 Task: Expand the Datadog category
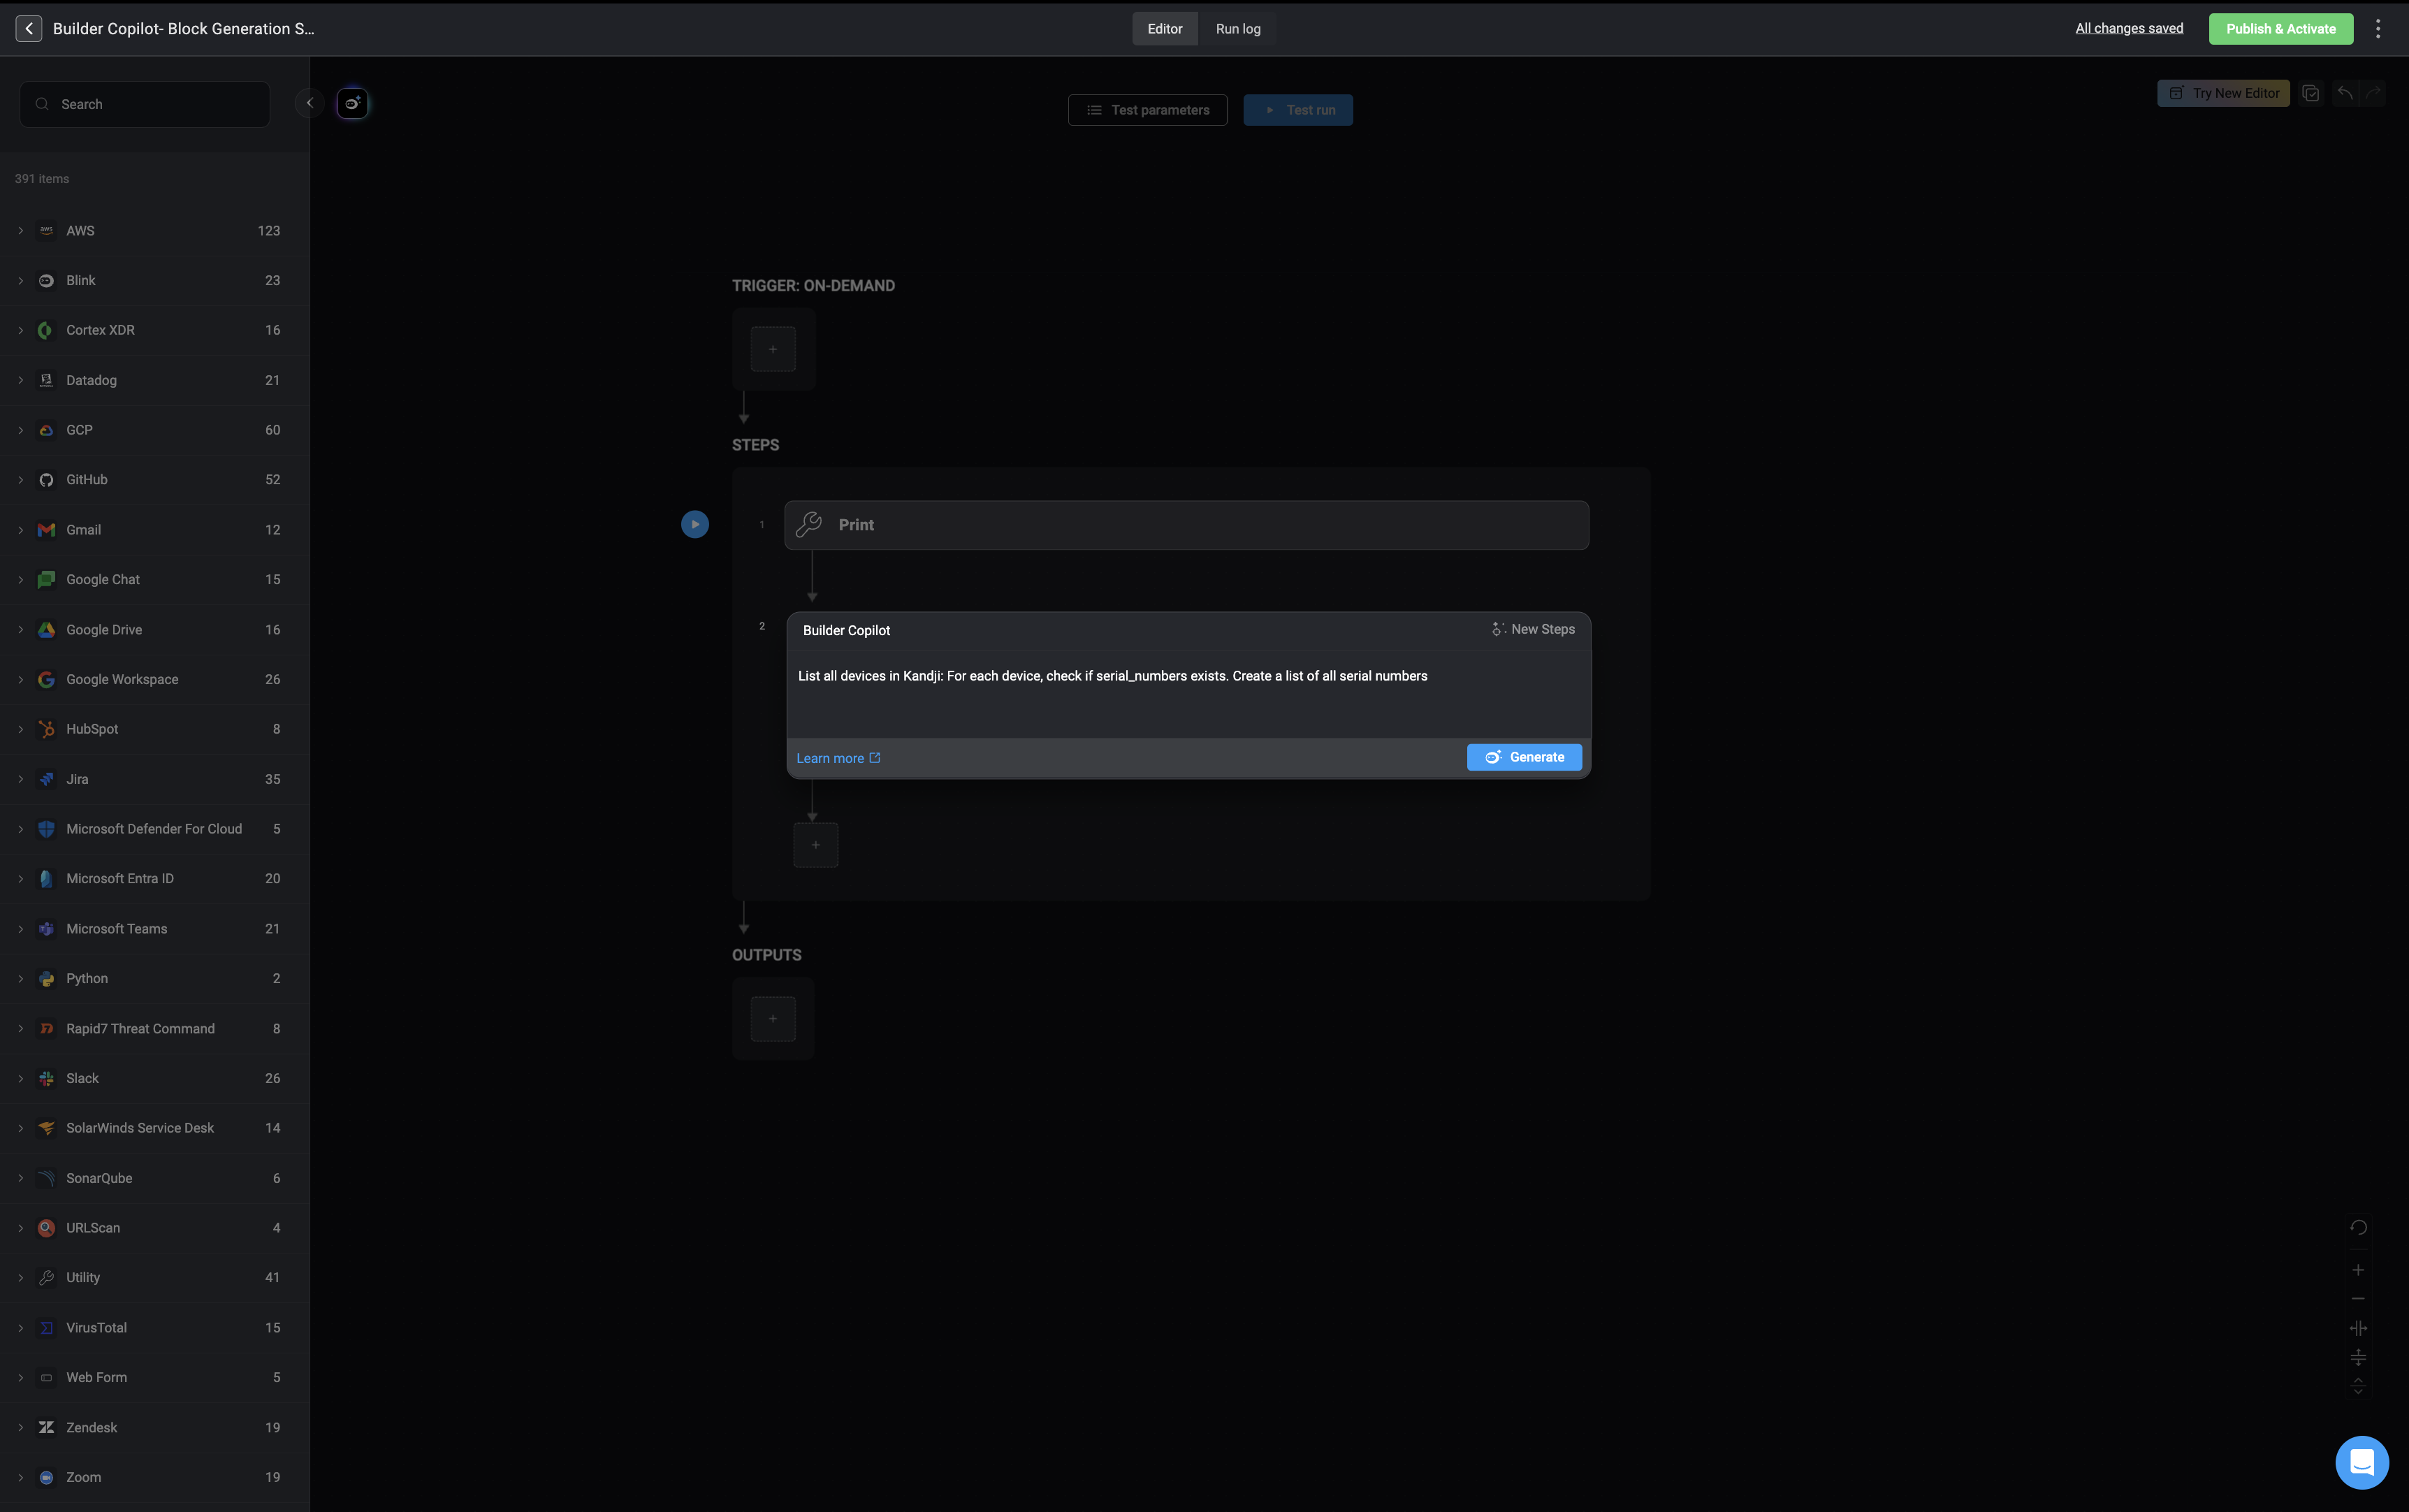(x=20, y=380)
